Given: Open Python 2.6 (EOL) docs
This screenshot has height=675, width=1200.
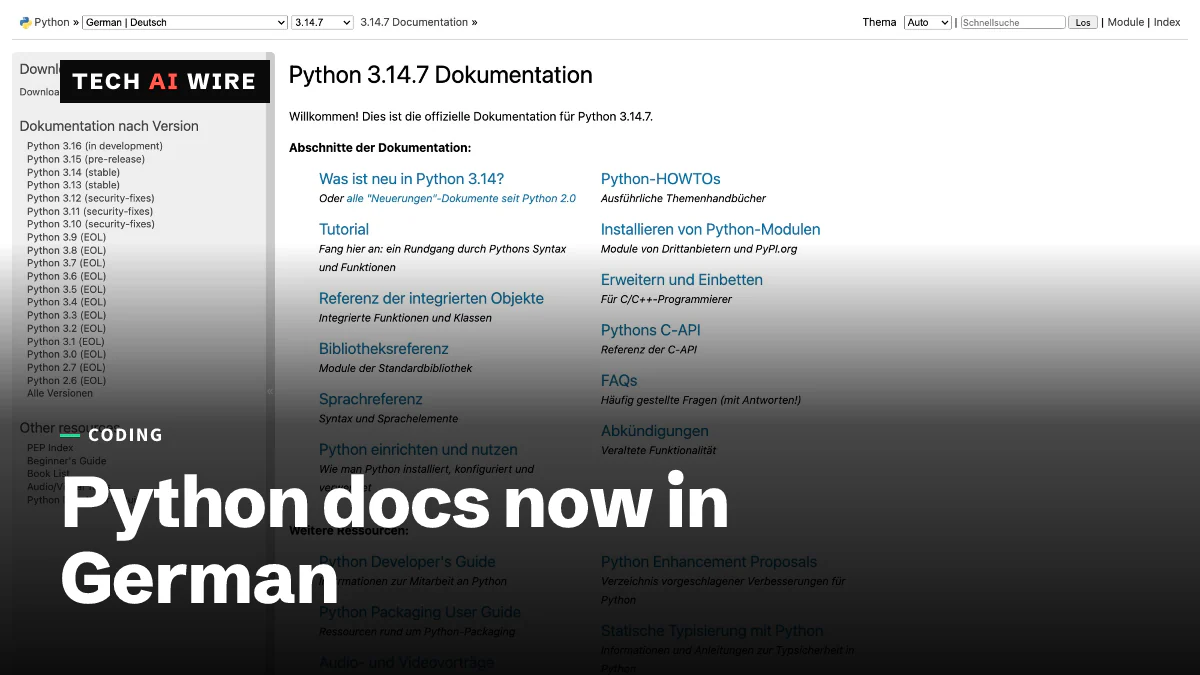Looking at the screenshot, I should coord(66,380).
